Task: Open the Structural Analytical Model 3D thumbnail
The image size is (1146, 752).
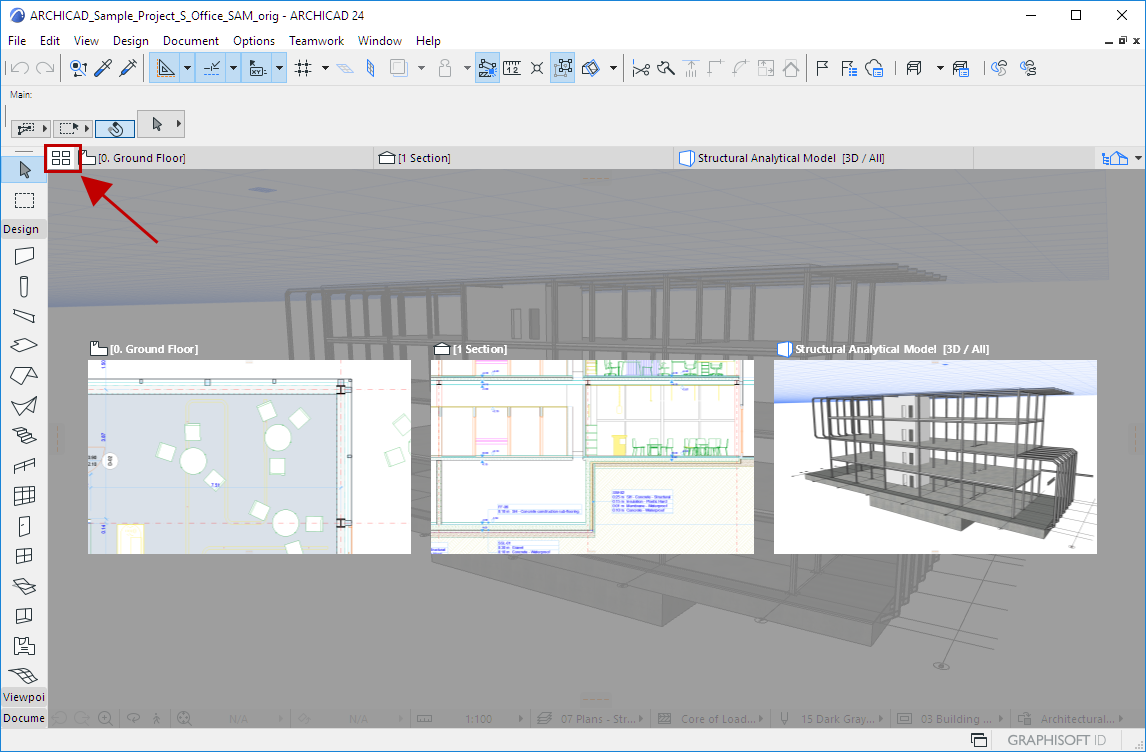Action: 935,456
